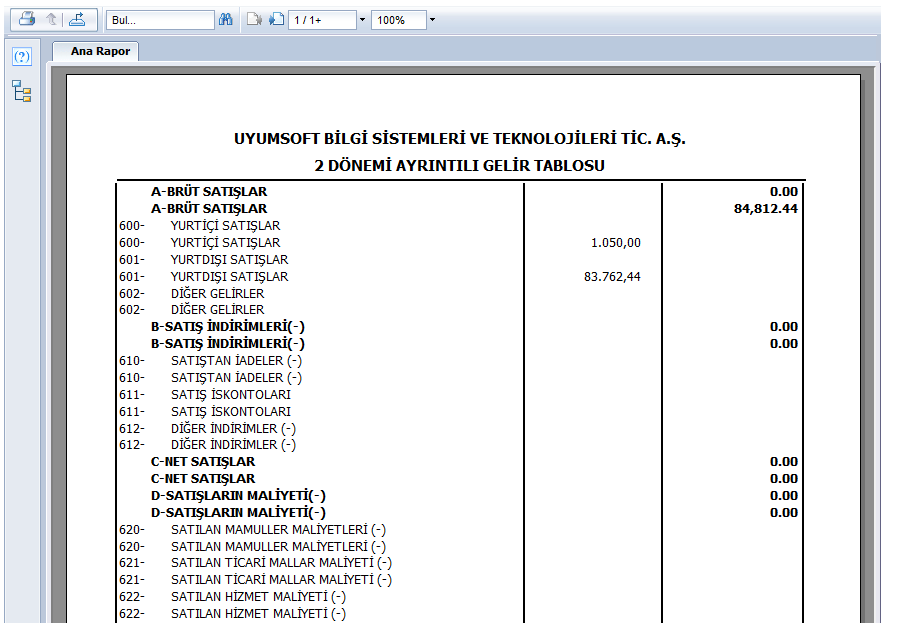This screenshot has width=904, height=623.
Task: Click the 84,812.44 total value
Action: click(x=765, y=209)
